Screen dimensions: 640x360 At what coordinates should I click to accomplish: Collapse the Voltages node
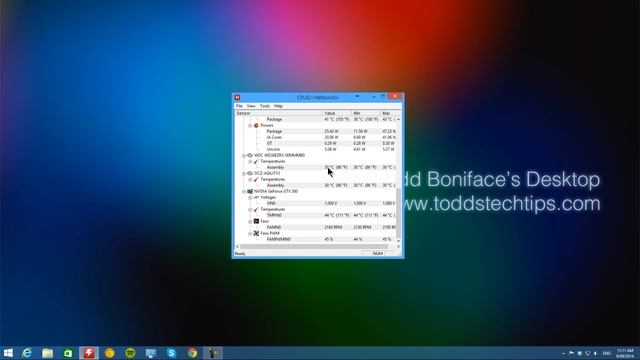click(x=250, y=198)
